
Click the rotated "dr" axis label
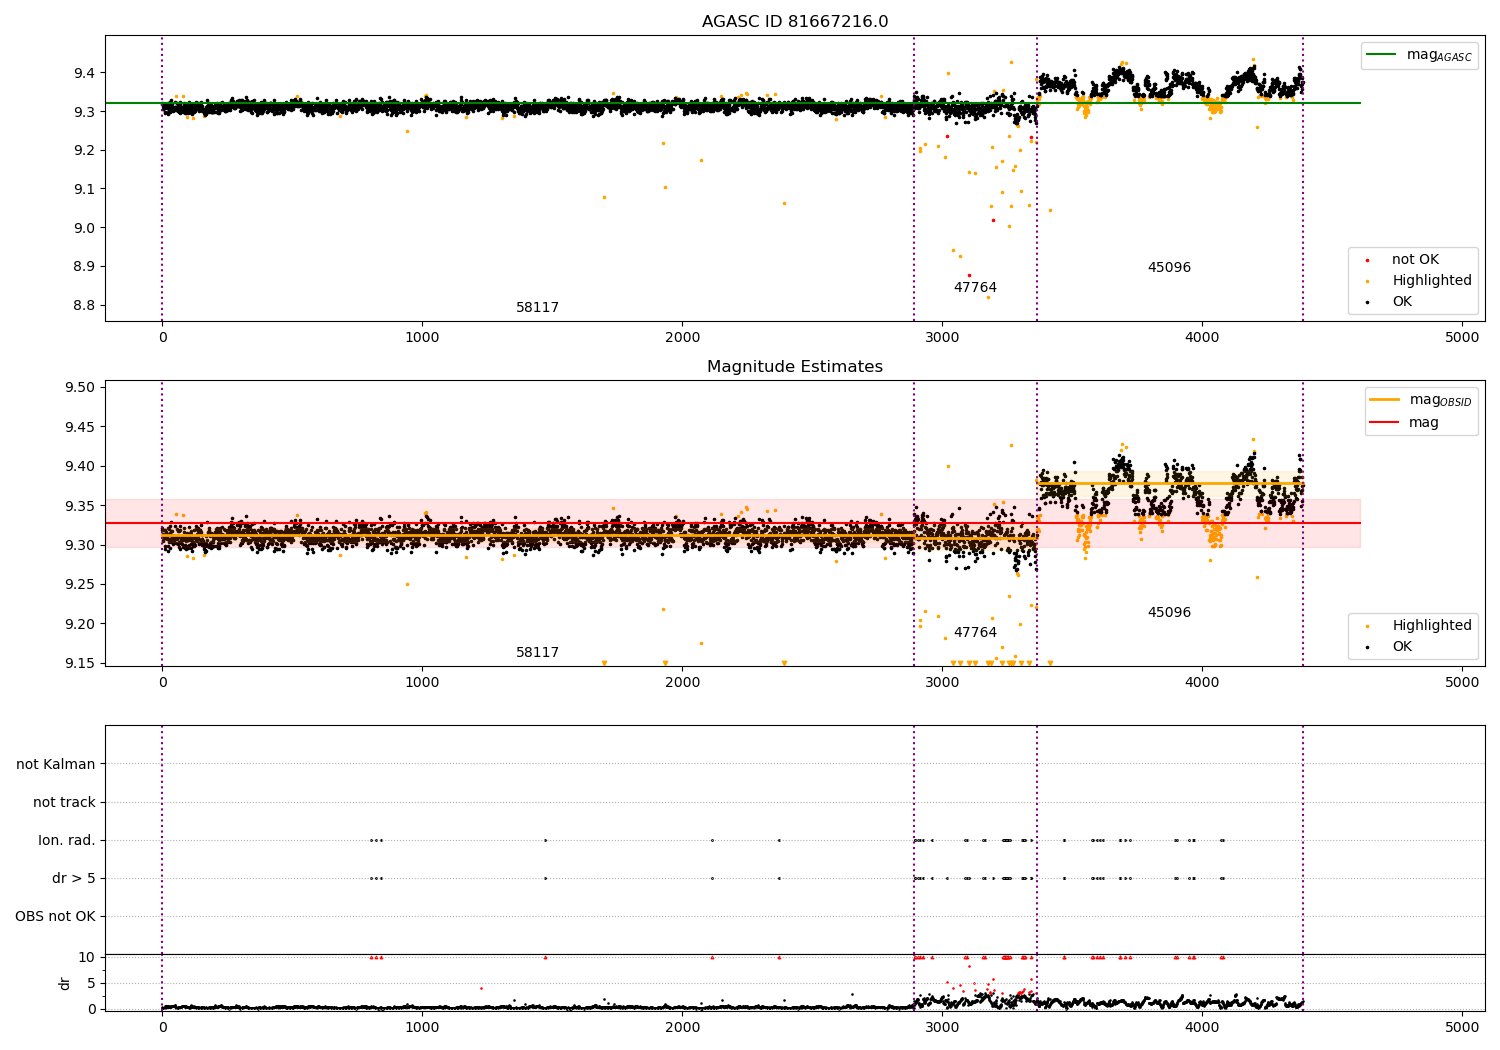(x=65, y=983)
